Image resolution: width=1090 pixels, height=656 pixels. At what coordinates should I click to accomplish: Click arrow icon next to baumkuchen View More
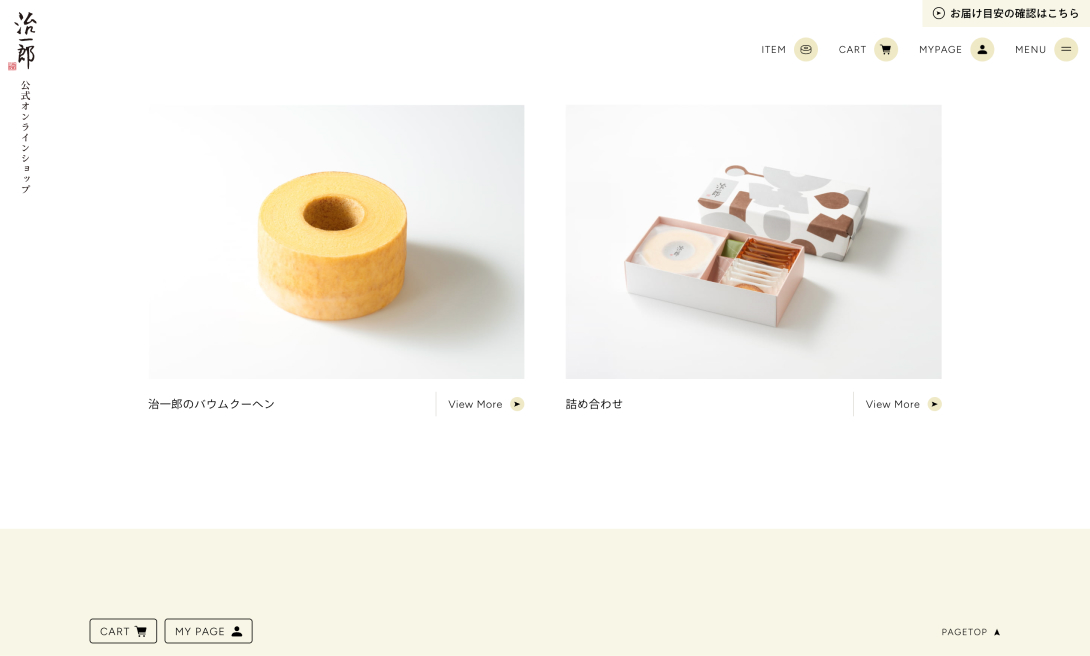click(517, 404)
